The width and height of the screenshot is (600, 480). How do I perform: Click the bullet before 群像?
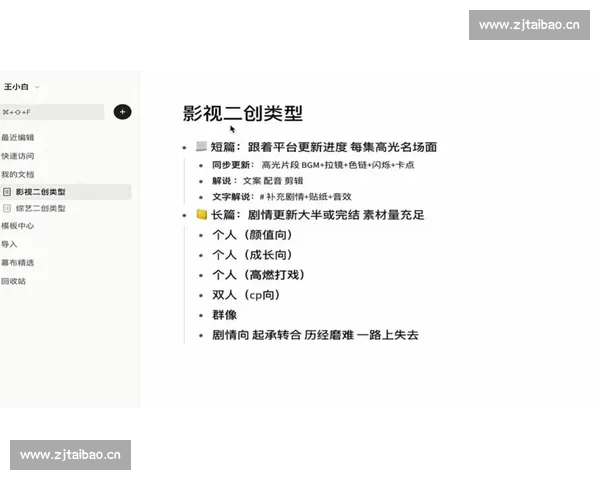(x=201, y=316)
